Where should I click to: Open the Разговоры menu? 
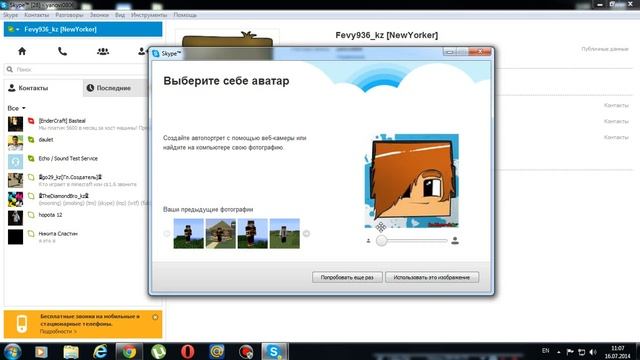pyautogui.click(x=69, y=15)
